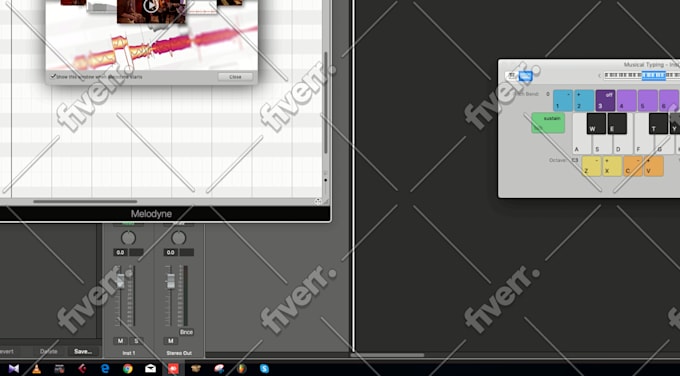This screenshot has height=376, width=680.
Task: Mute the Inst 1 channel
Action: coord(120,341)
